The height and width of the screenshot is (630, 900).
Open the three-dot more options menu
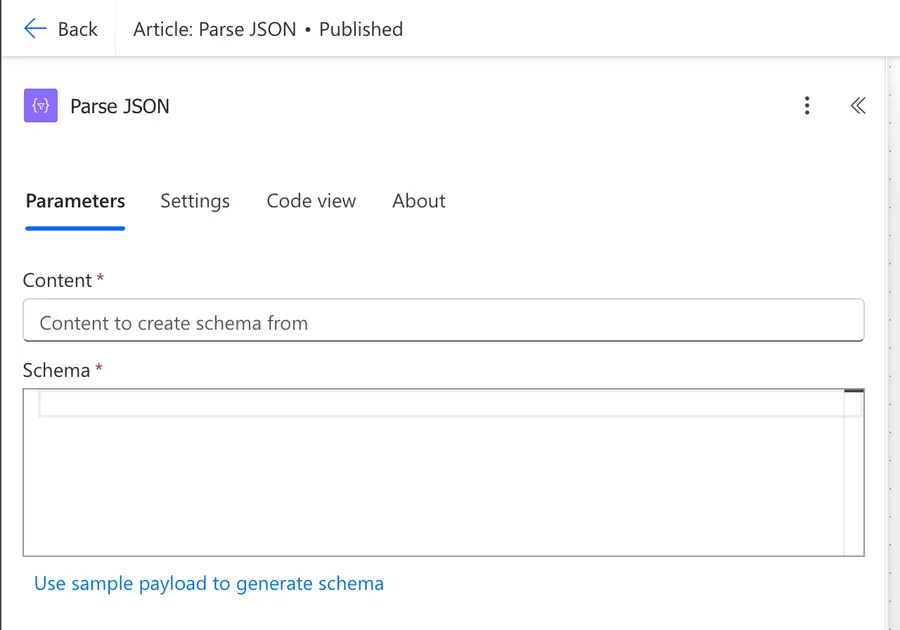coord(807,106)
